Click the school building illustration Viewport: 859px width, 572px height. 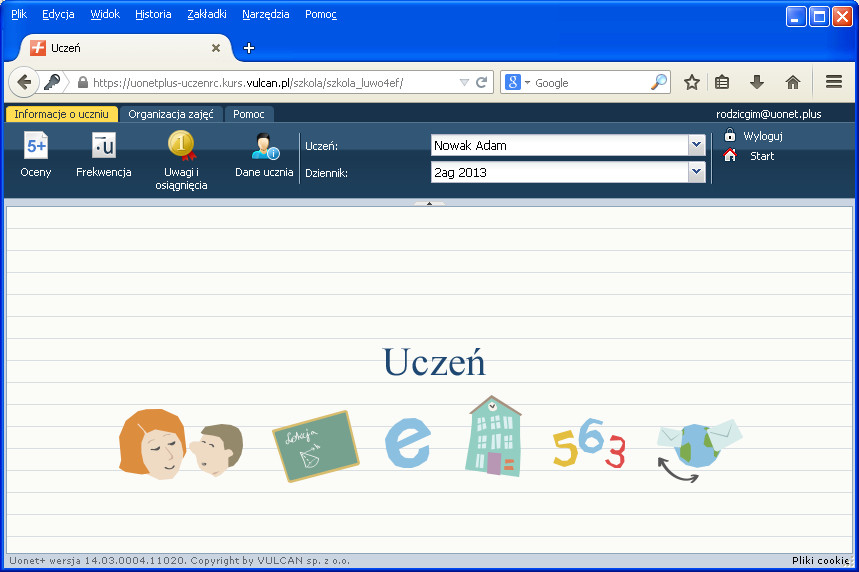(x=493, y=436)
